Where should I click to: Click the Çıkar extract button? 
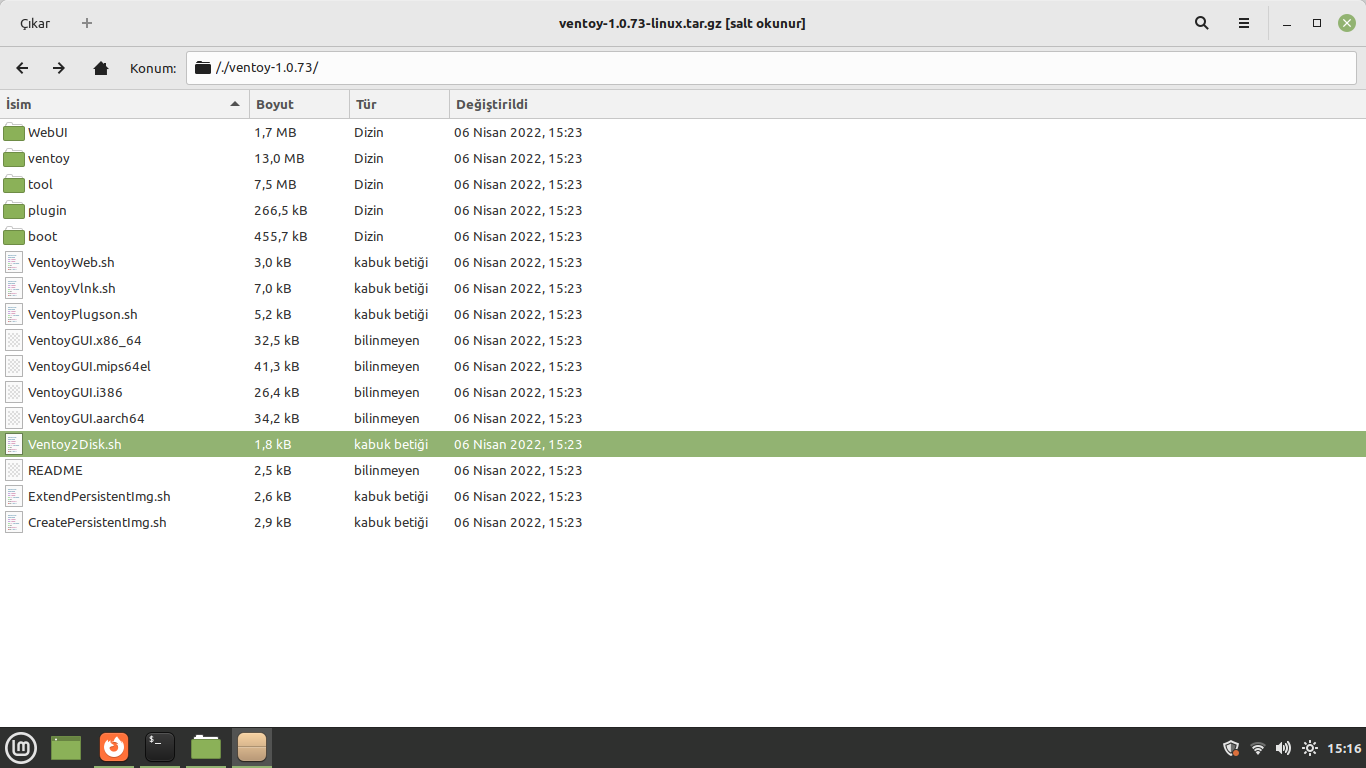point(35,23)
